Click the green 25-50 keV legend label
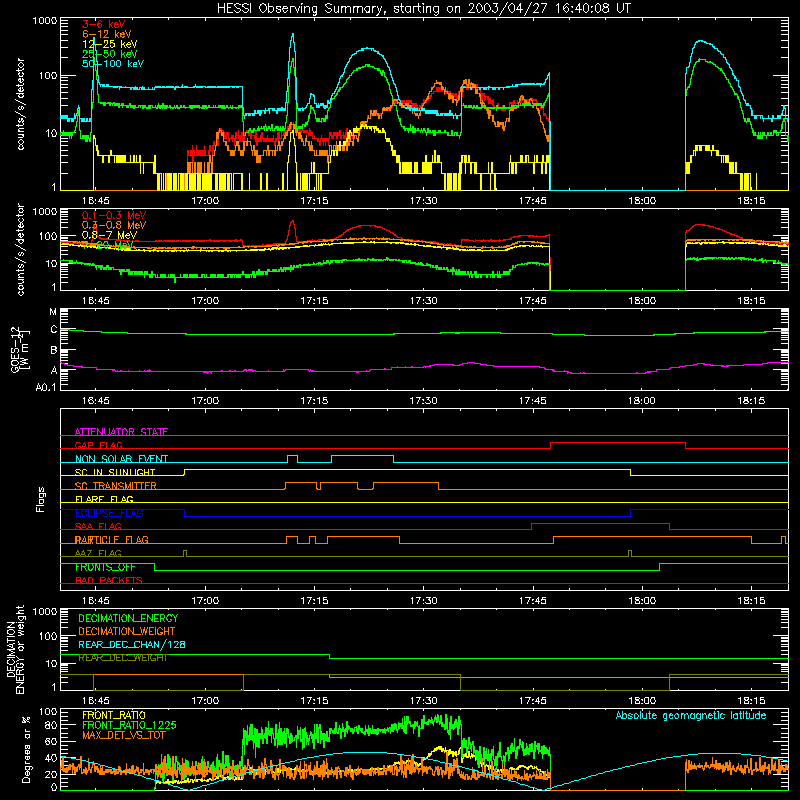 coord(110,54)
